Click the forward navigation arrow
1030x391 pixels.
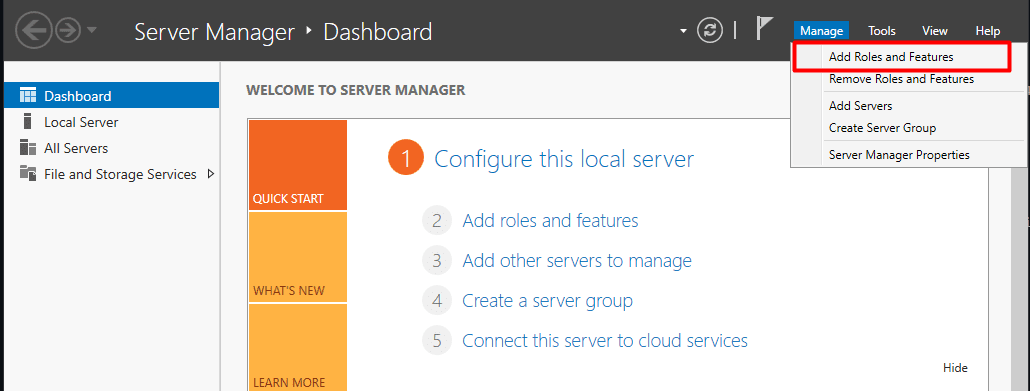click(x=68, y=31)
